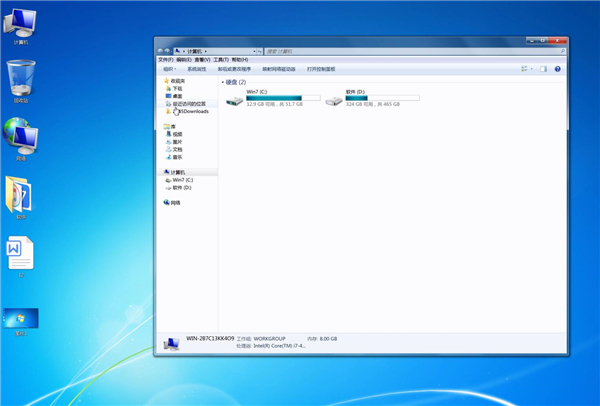This screenshot has height=406, width=600.
Task: Open the address bar history dropdown
Action: pos(254,51)
